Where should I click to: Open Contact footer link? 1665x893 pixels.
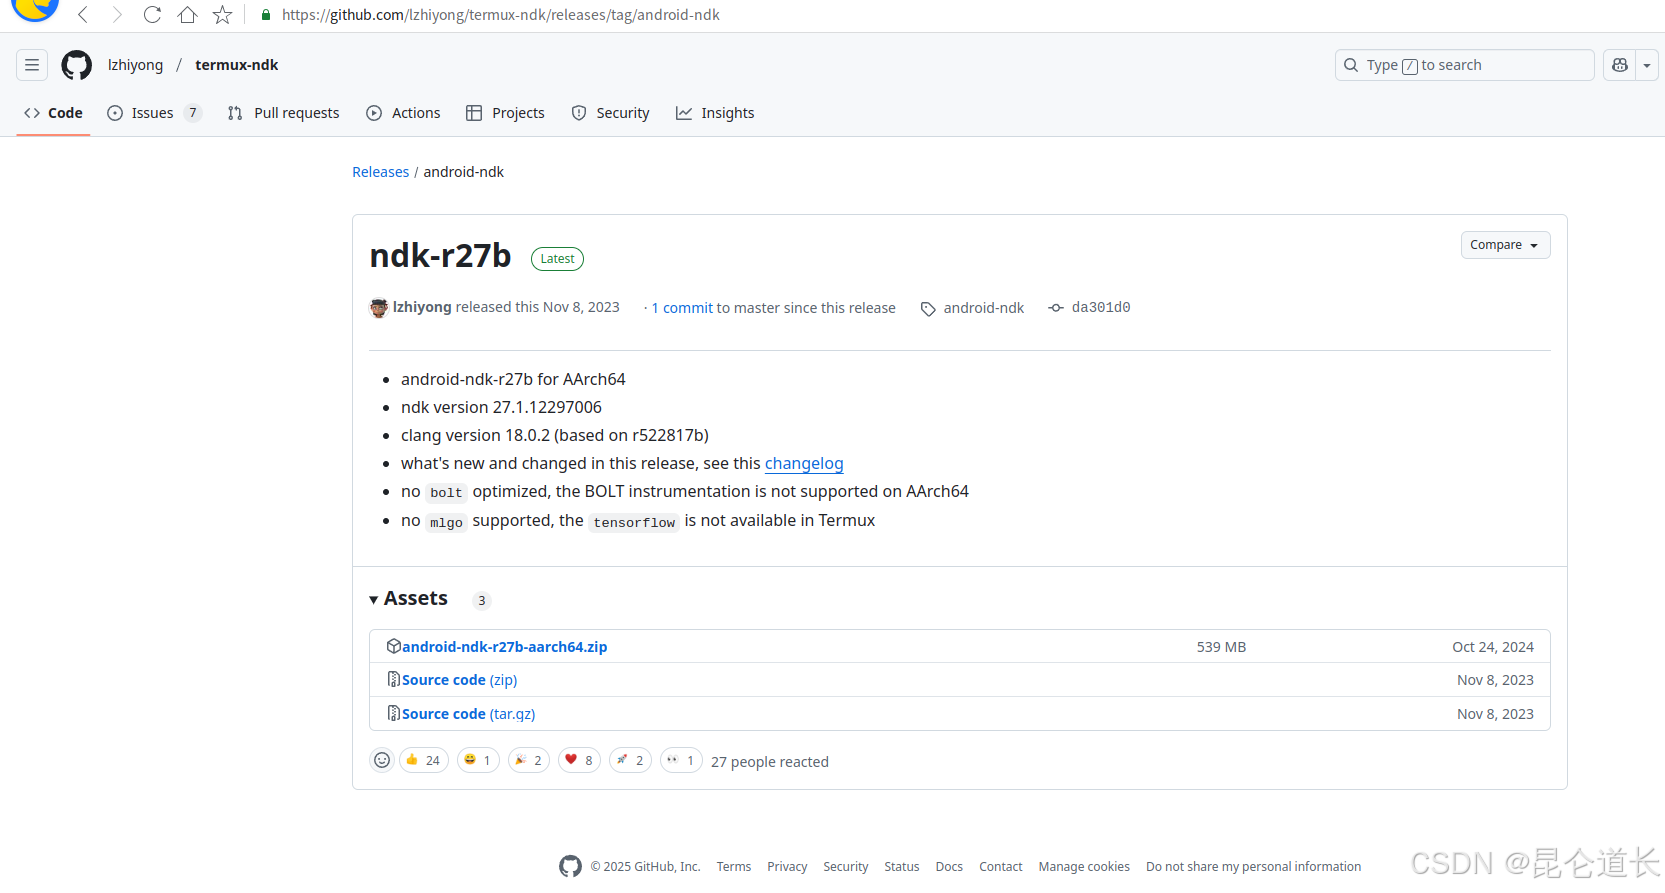(1000, 867)
